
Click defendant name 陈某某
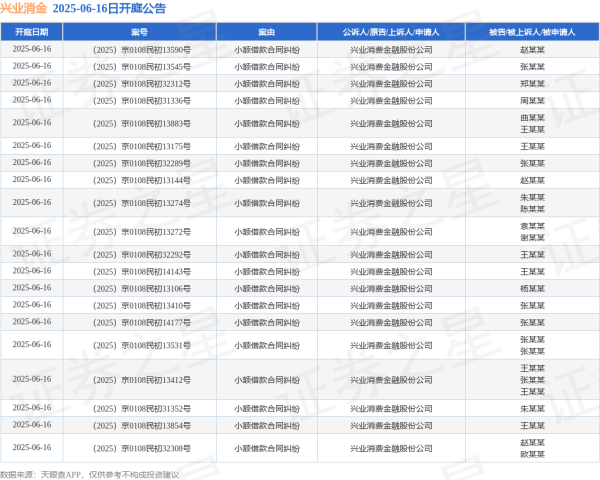pos(532,209)
